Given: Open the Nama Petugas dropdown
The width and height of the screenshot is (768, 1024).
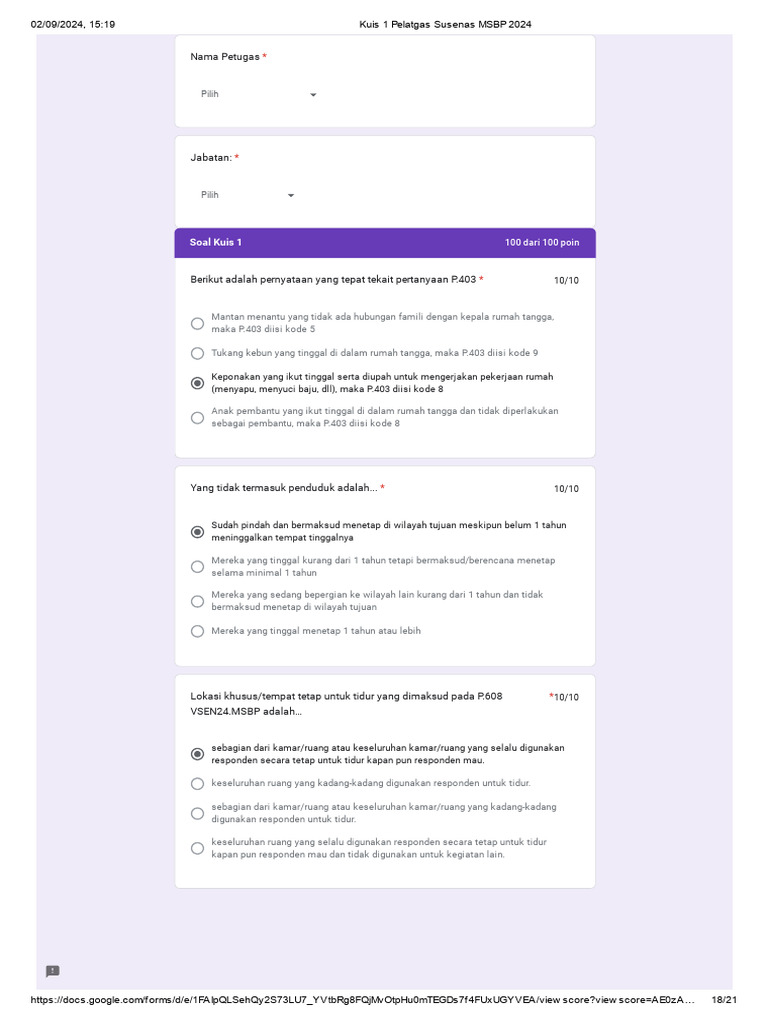Looking at the screenshot, I should click(x=257, y=94).
